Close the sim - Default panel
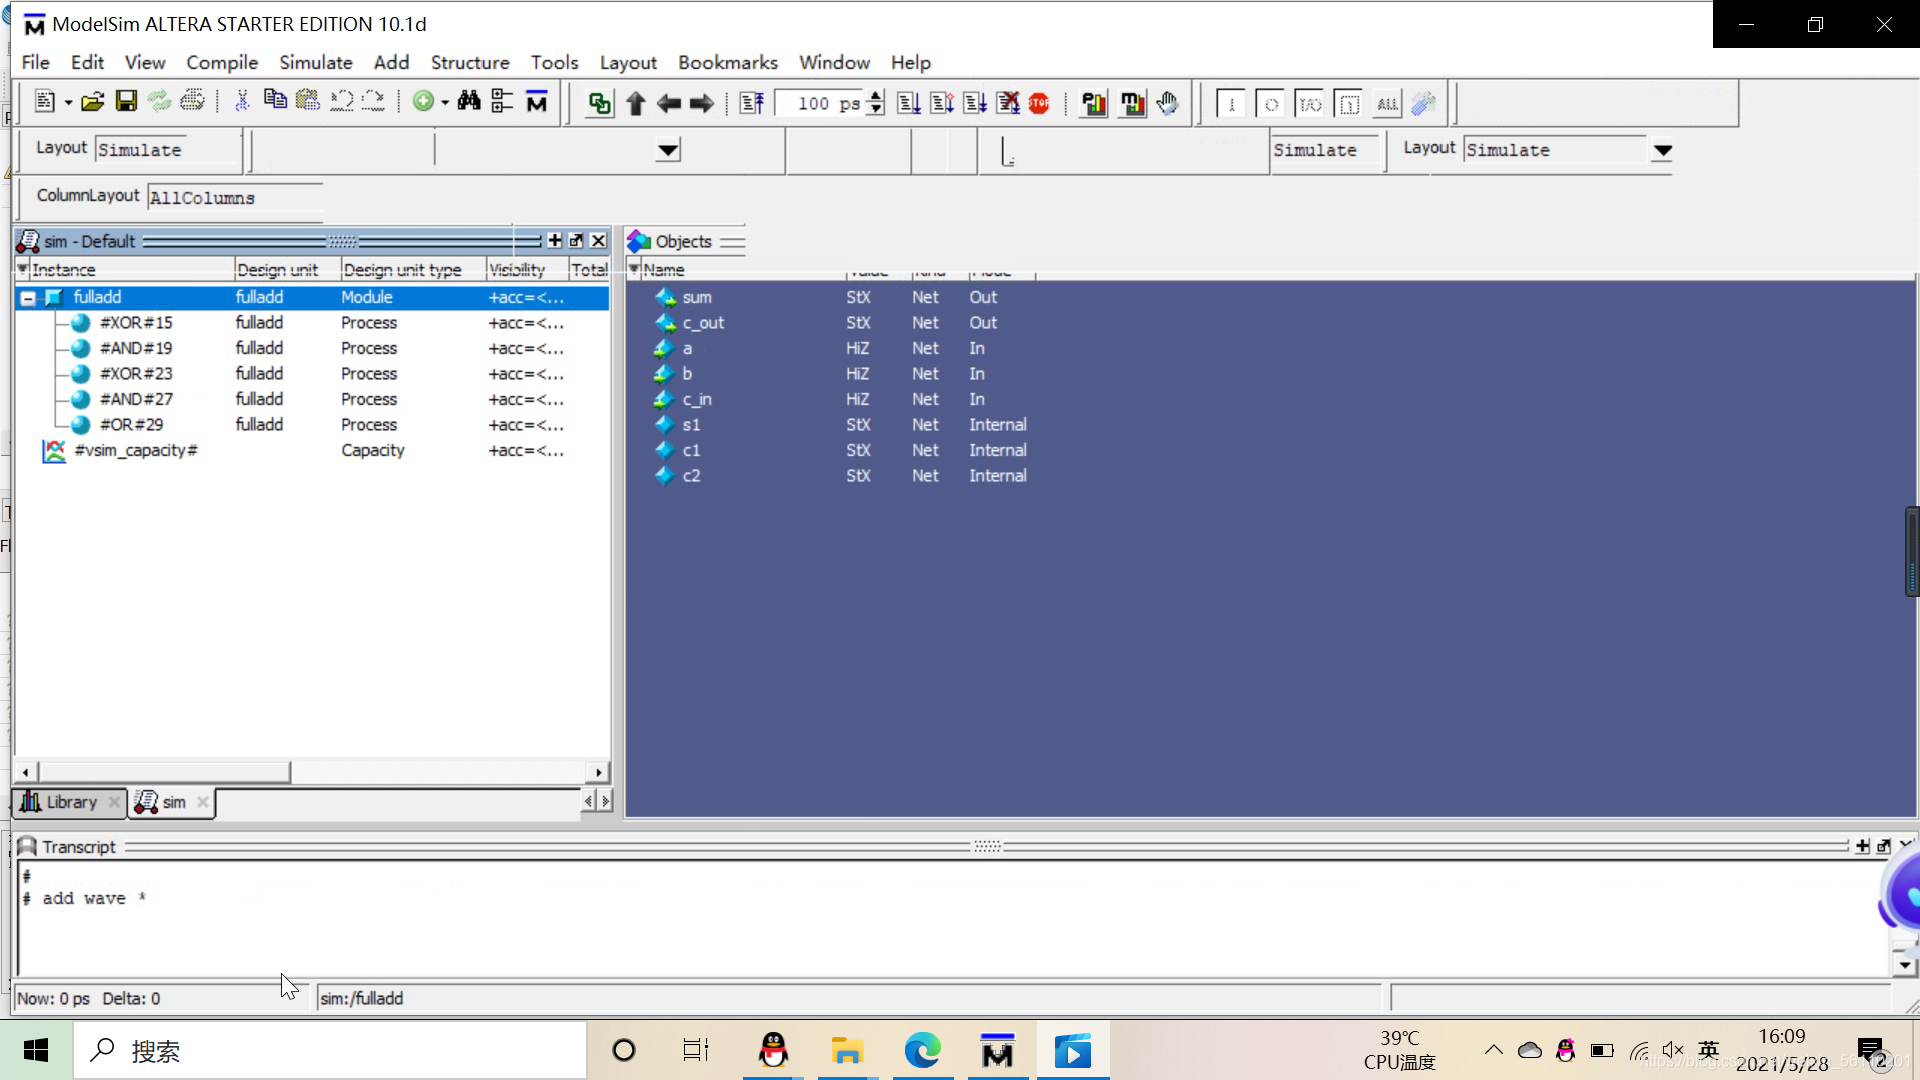This screenshot has width=1920, height=1080. (598, 241)
